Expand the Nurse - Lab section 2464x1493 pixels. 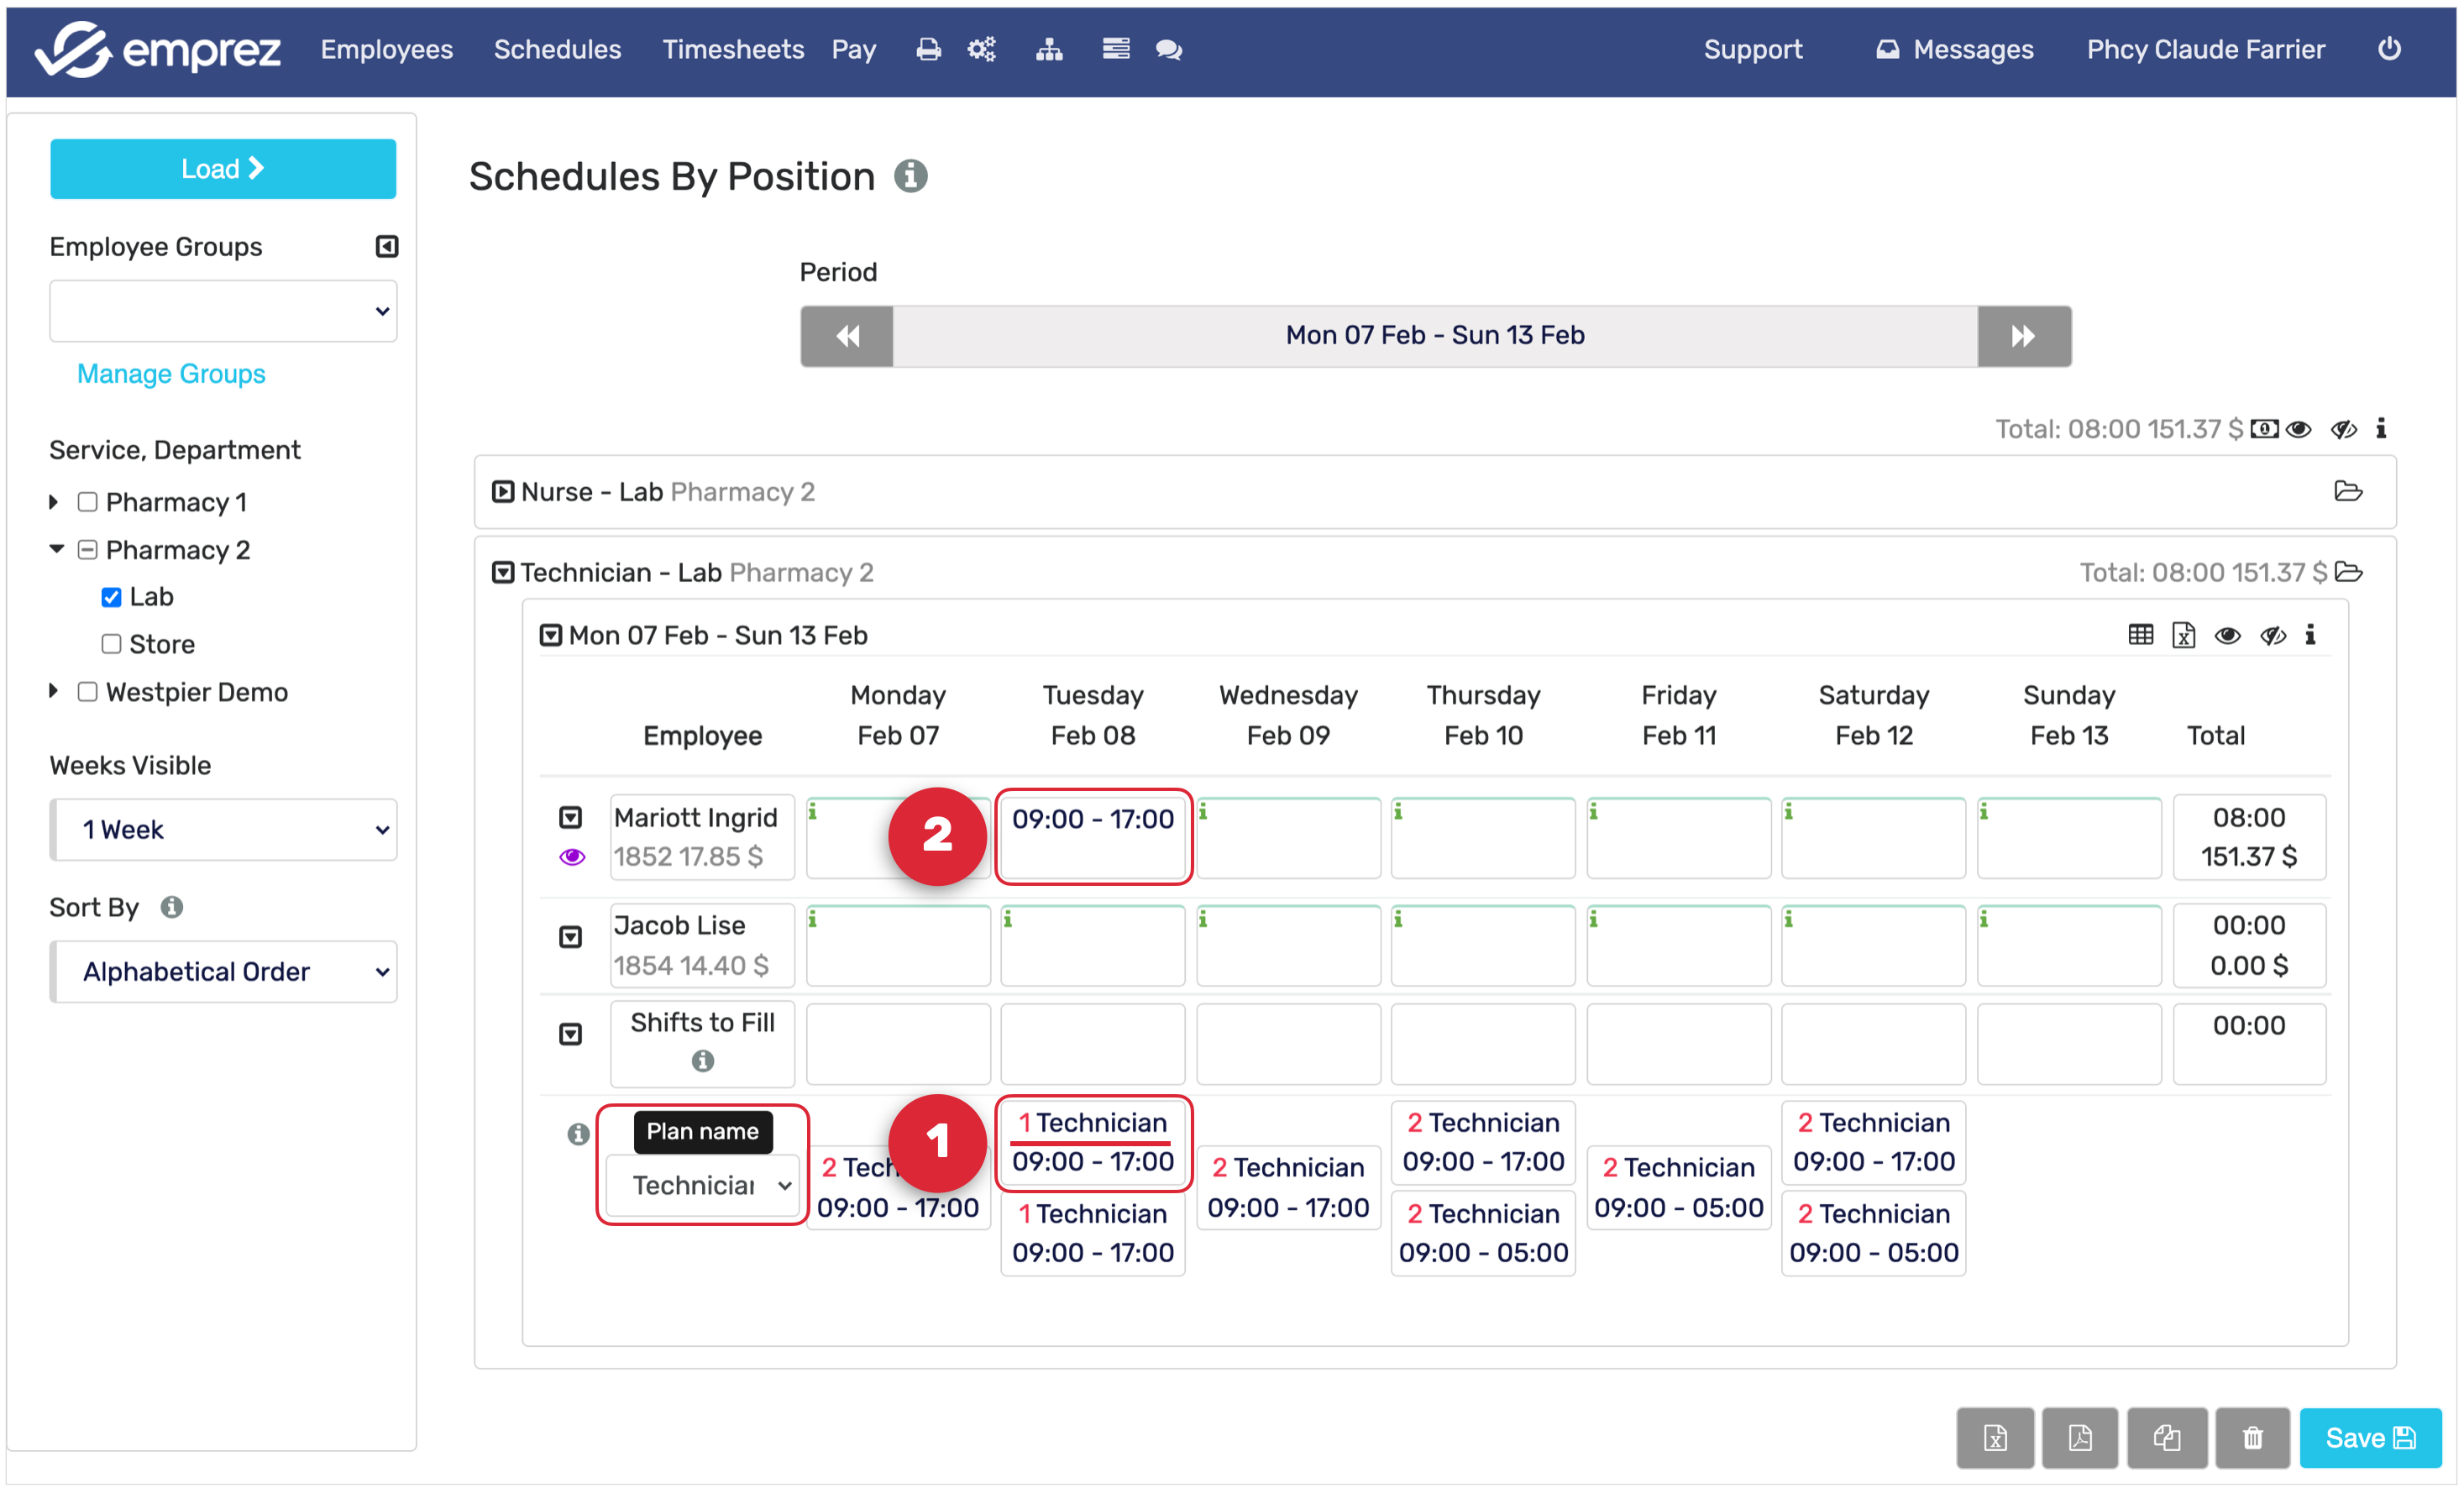(x=502, y=491)
